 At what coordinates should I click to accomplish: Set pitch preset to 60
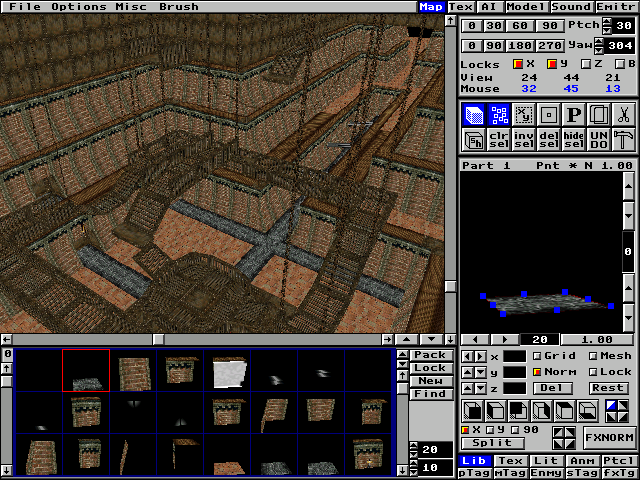coord(520,26)
